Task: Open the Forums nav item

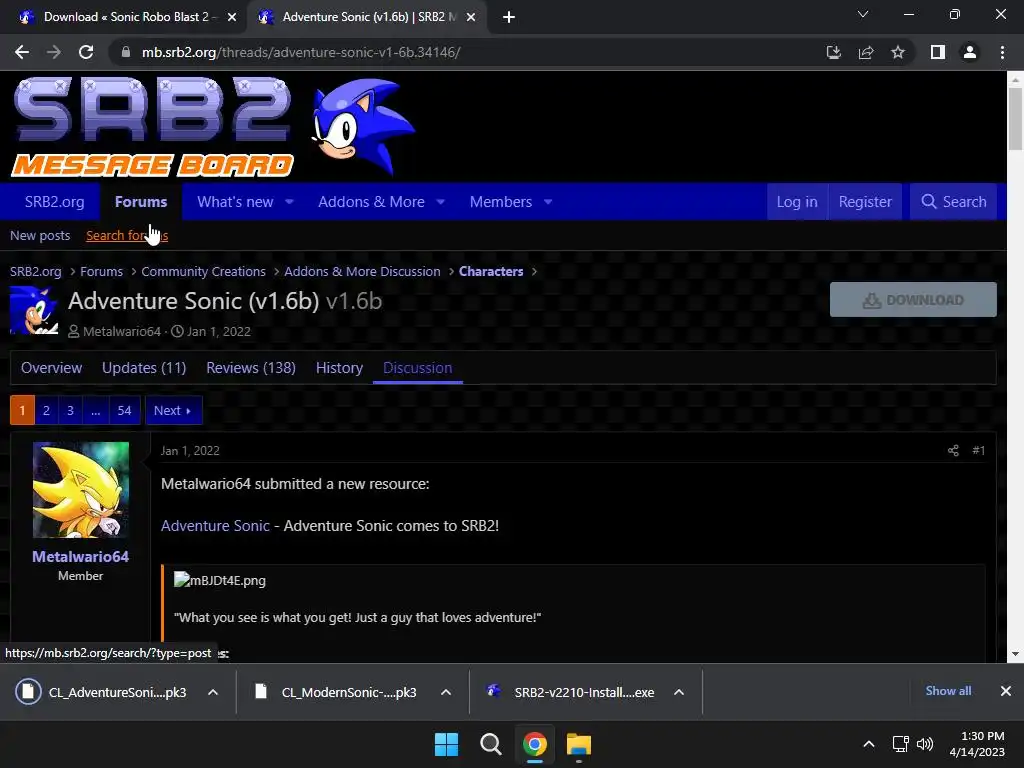Action: (141, 202)
